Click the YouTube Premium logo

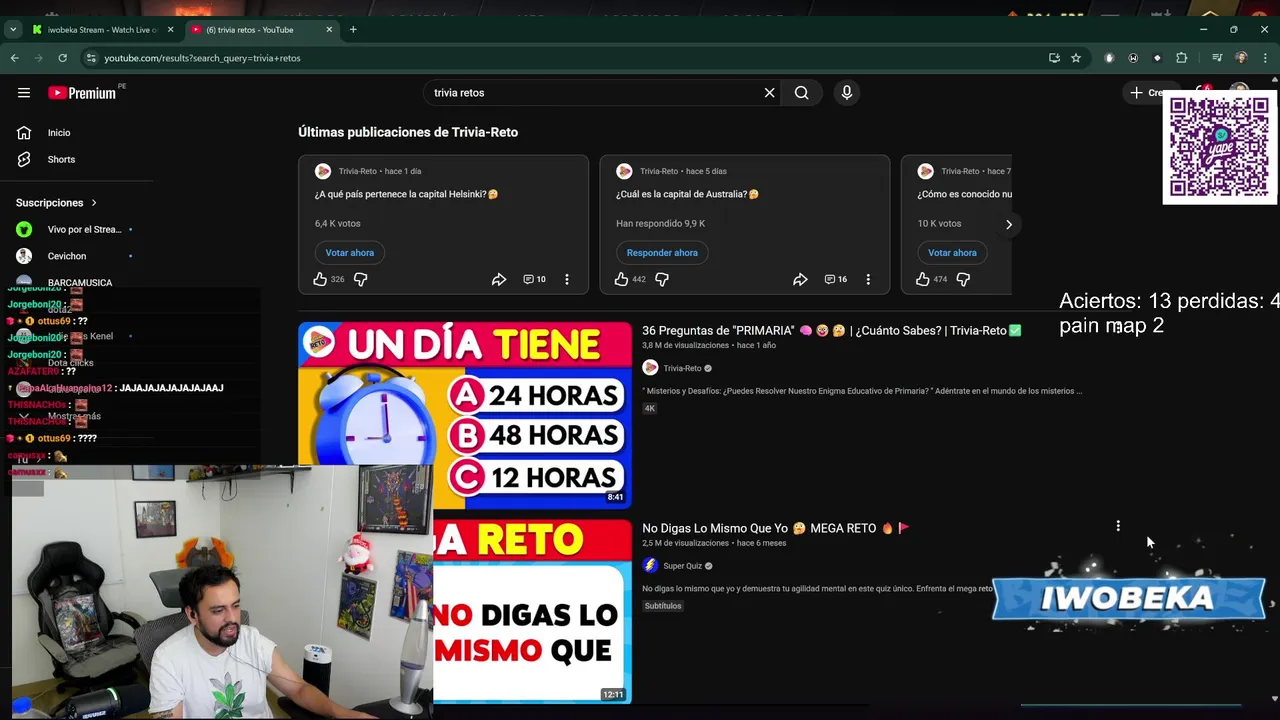(x=82, y=93)
